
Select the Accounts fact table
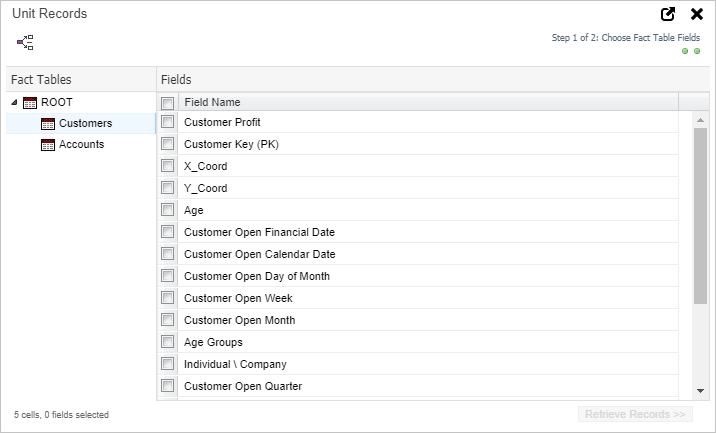[x=81, y=145]
